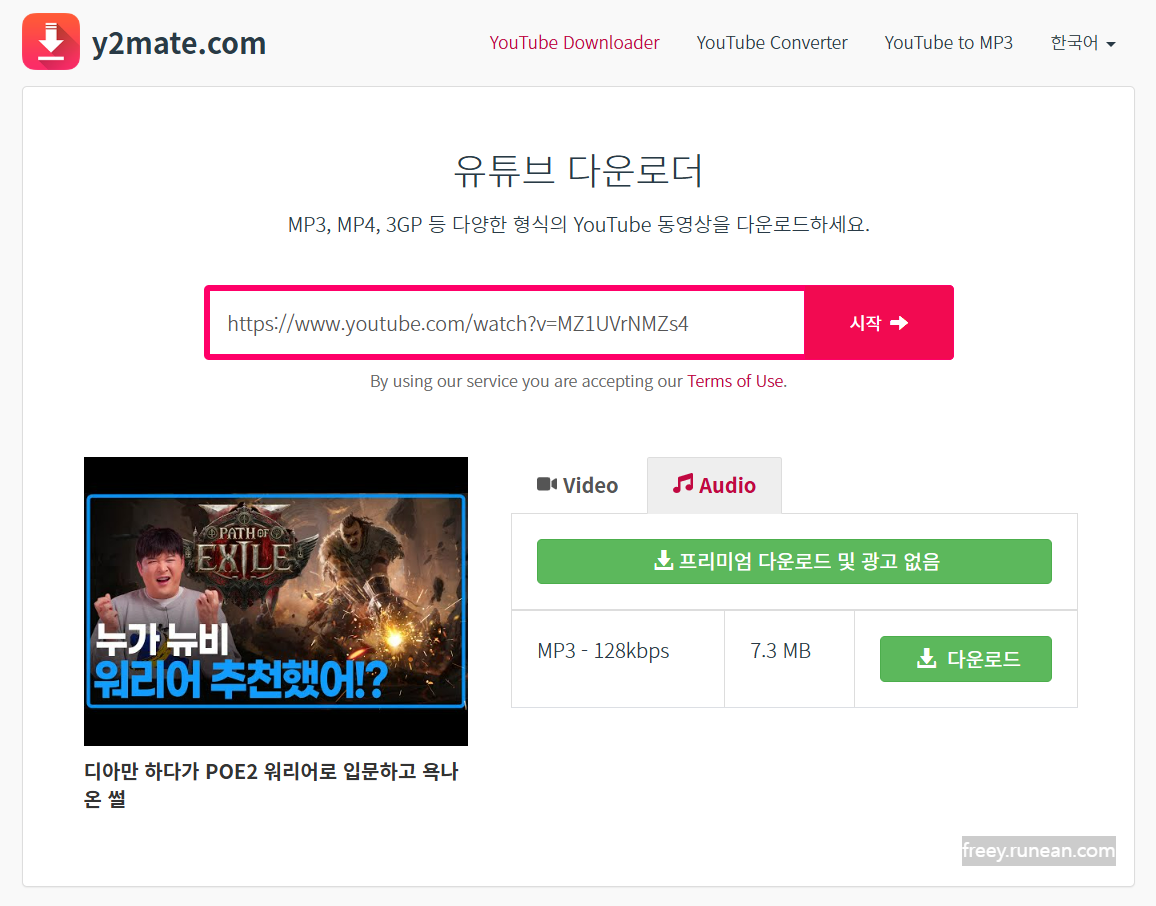The height and width of the screenshot is (906, 1156).
Task: Click the arrow icon inside the 시작 button
Action: [898, 322]
